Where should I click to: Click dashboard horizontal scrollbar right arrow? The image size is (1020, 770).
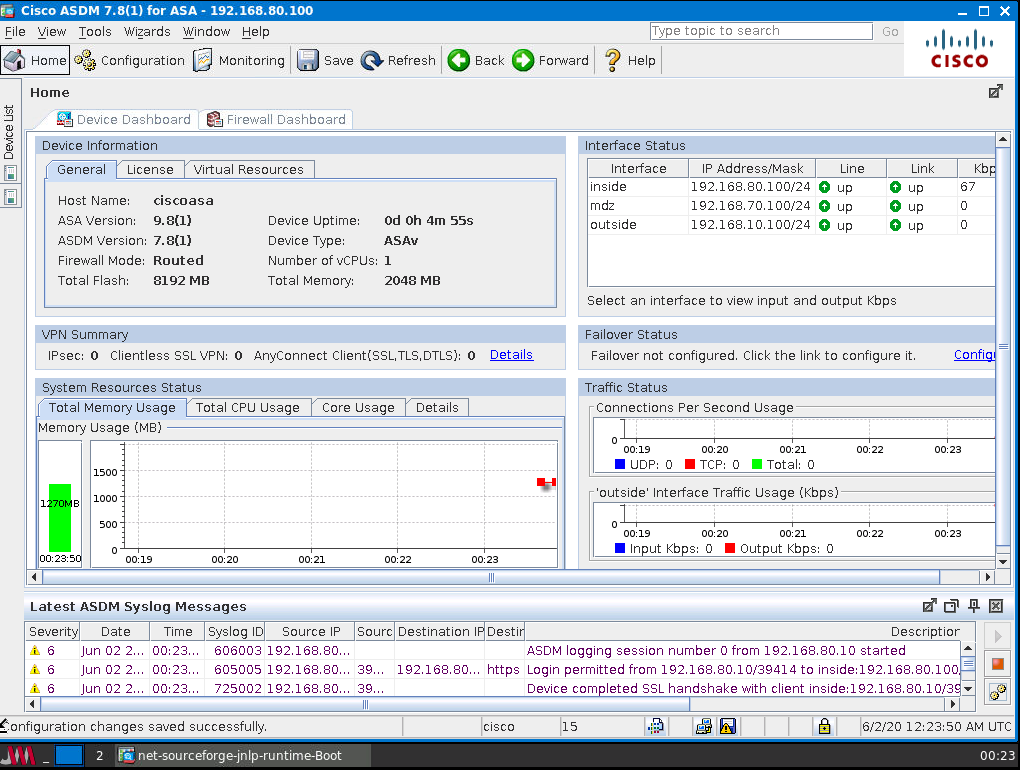tap(987, 576)
